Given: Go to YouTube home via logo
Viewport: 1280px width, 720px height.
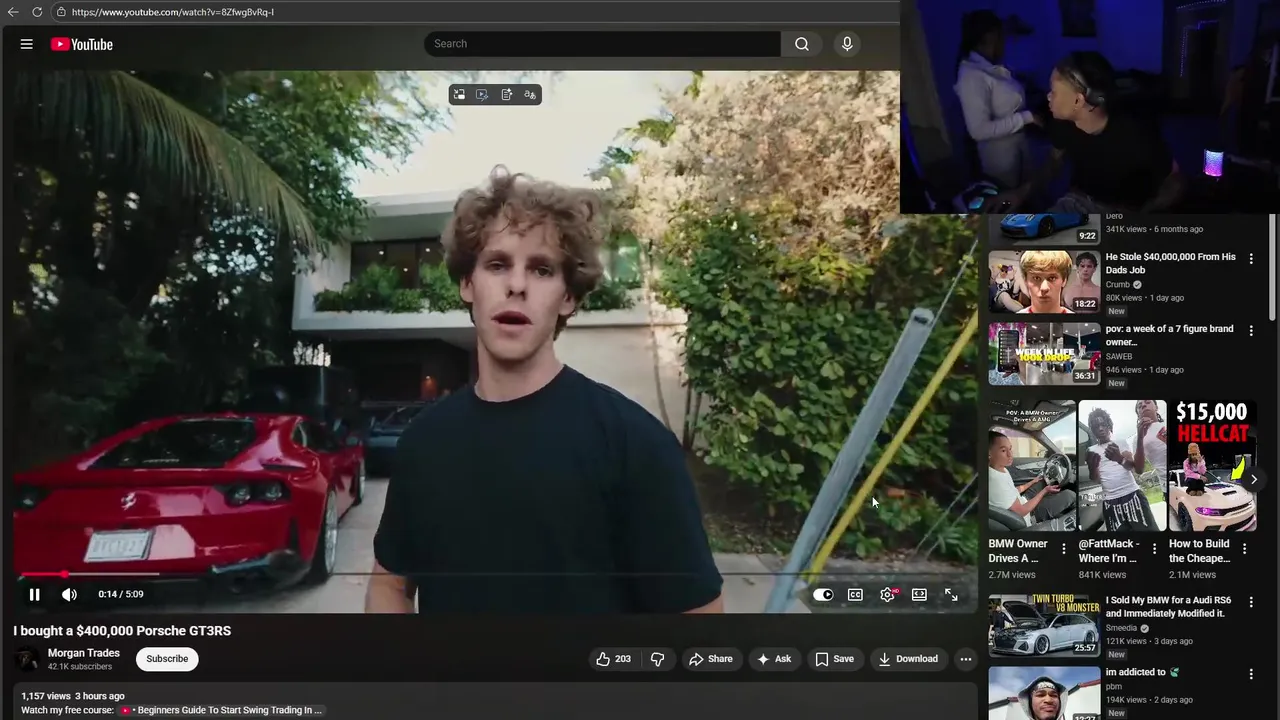Looking at the screenshot, I should tap(82, 44).
